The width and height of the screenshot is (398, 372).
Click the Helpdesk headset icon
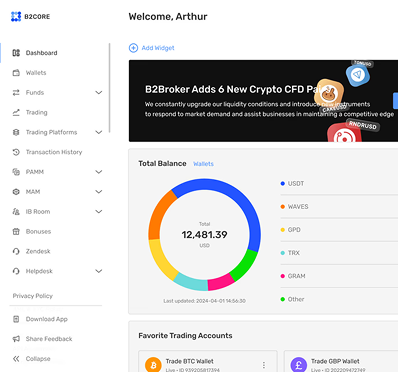tap(16, 271)
